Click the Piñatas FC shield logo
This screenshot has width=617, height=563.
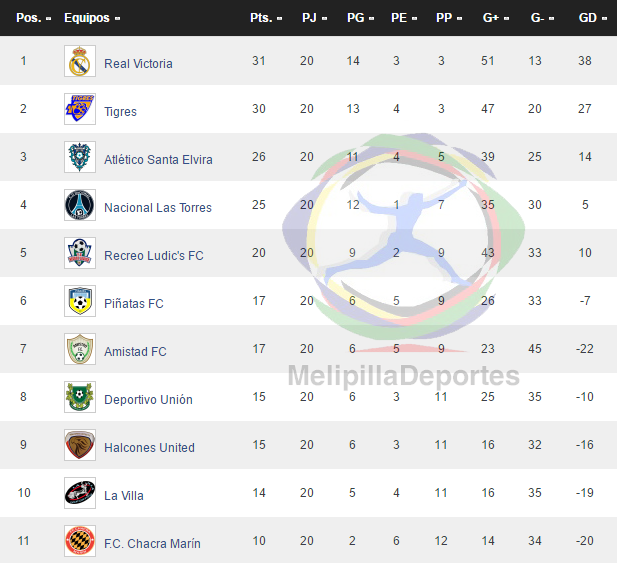[x=80, y=301]
